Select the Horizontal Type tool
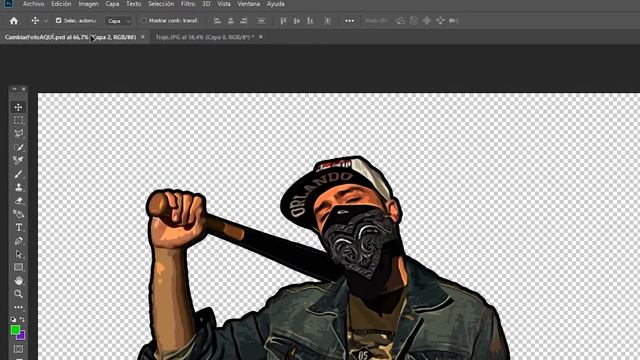 [18, 227]
